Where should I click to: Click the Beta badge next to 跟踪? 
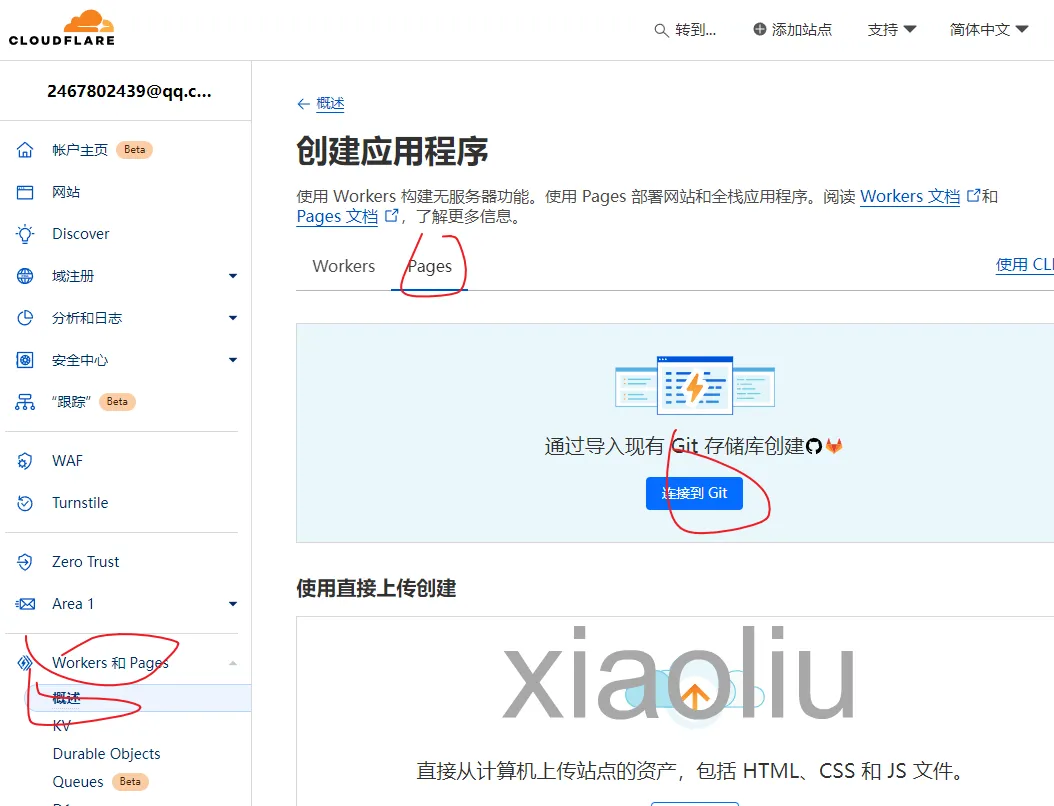[117, 402]
